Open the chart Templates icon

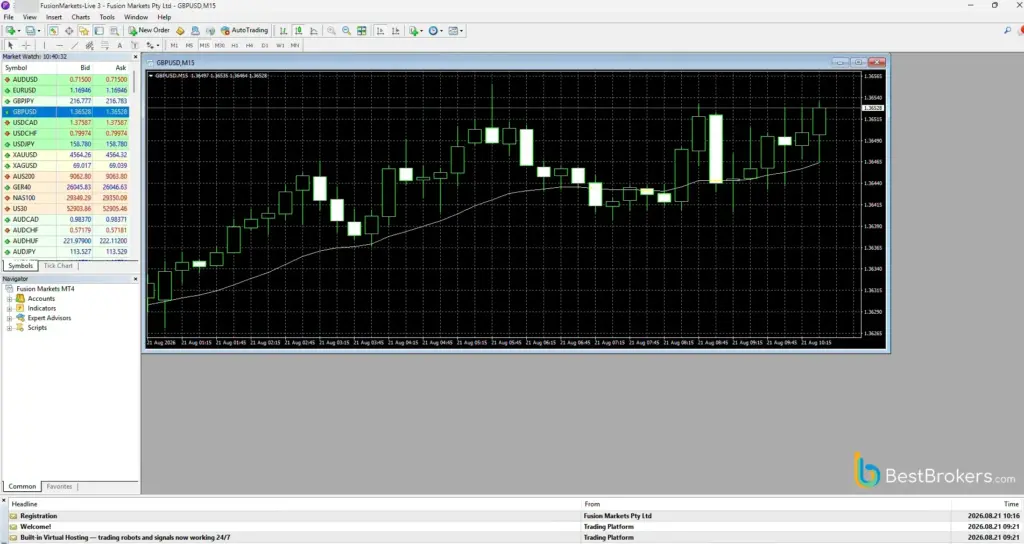[453, 31]
